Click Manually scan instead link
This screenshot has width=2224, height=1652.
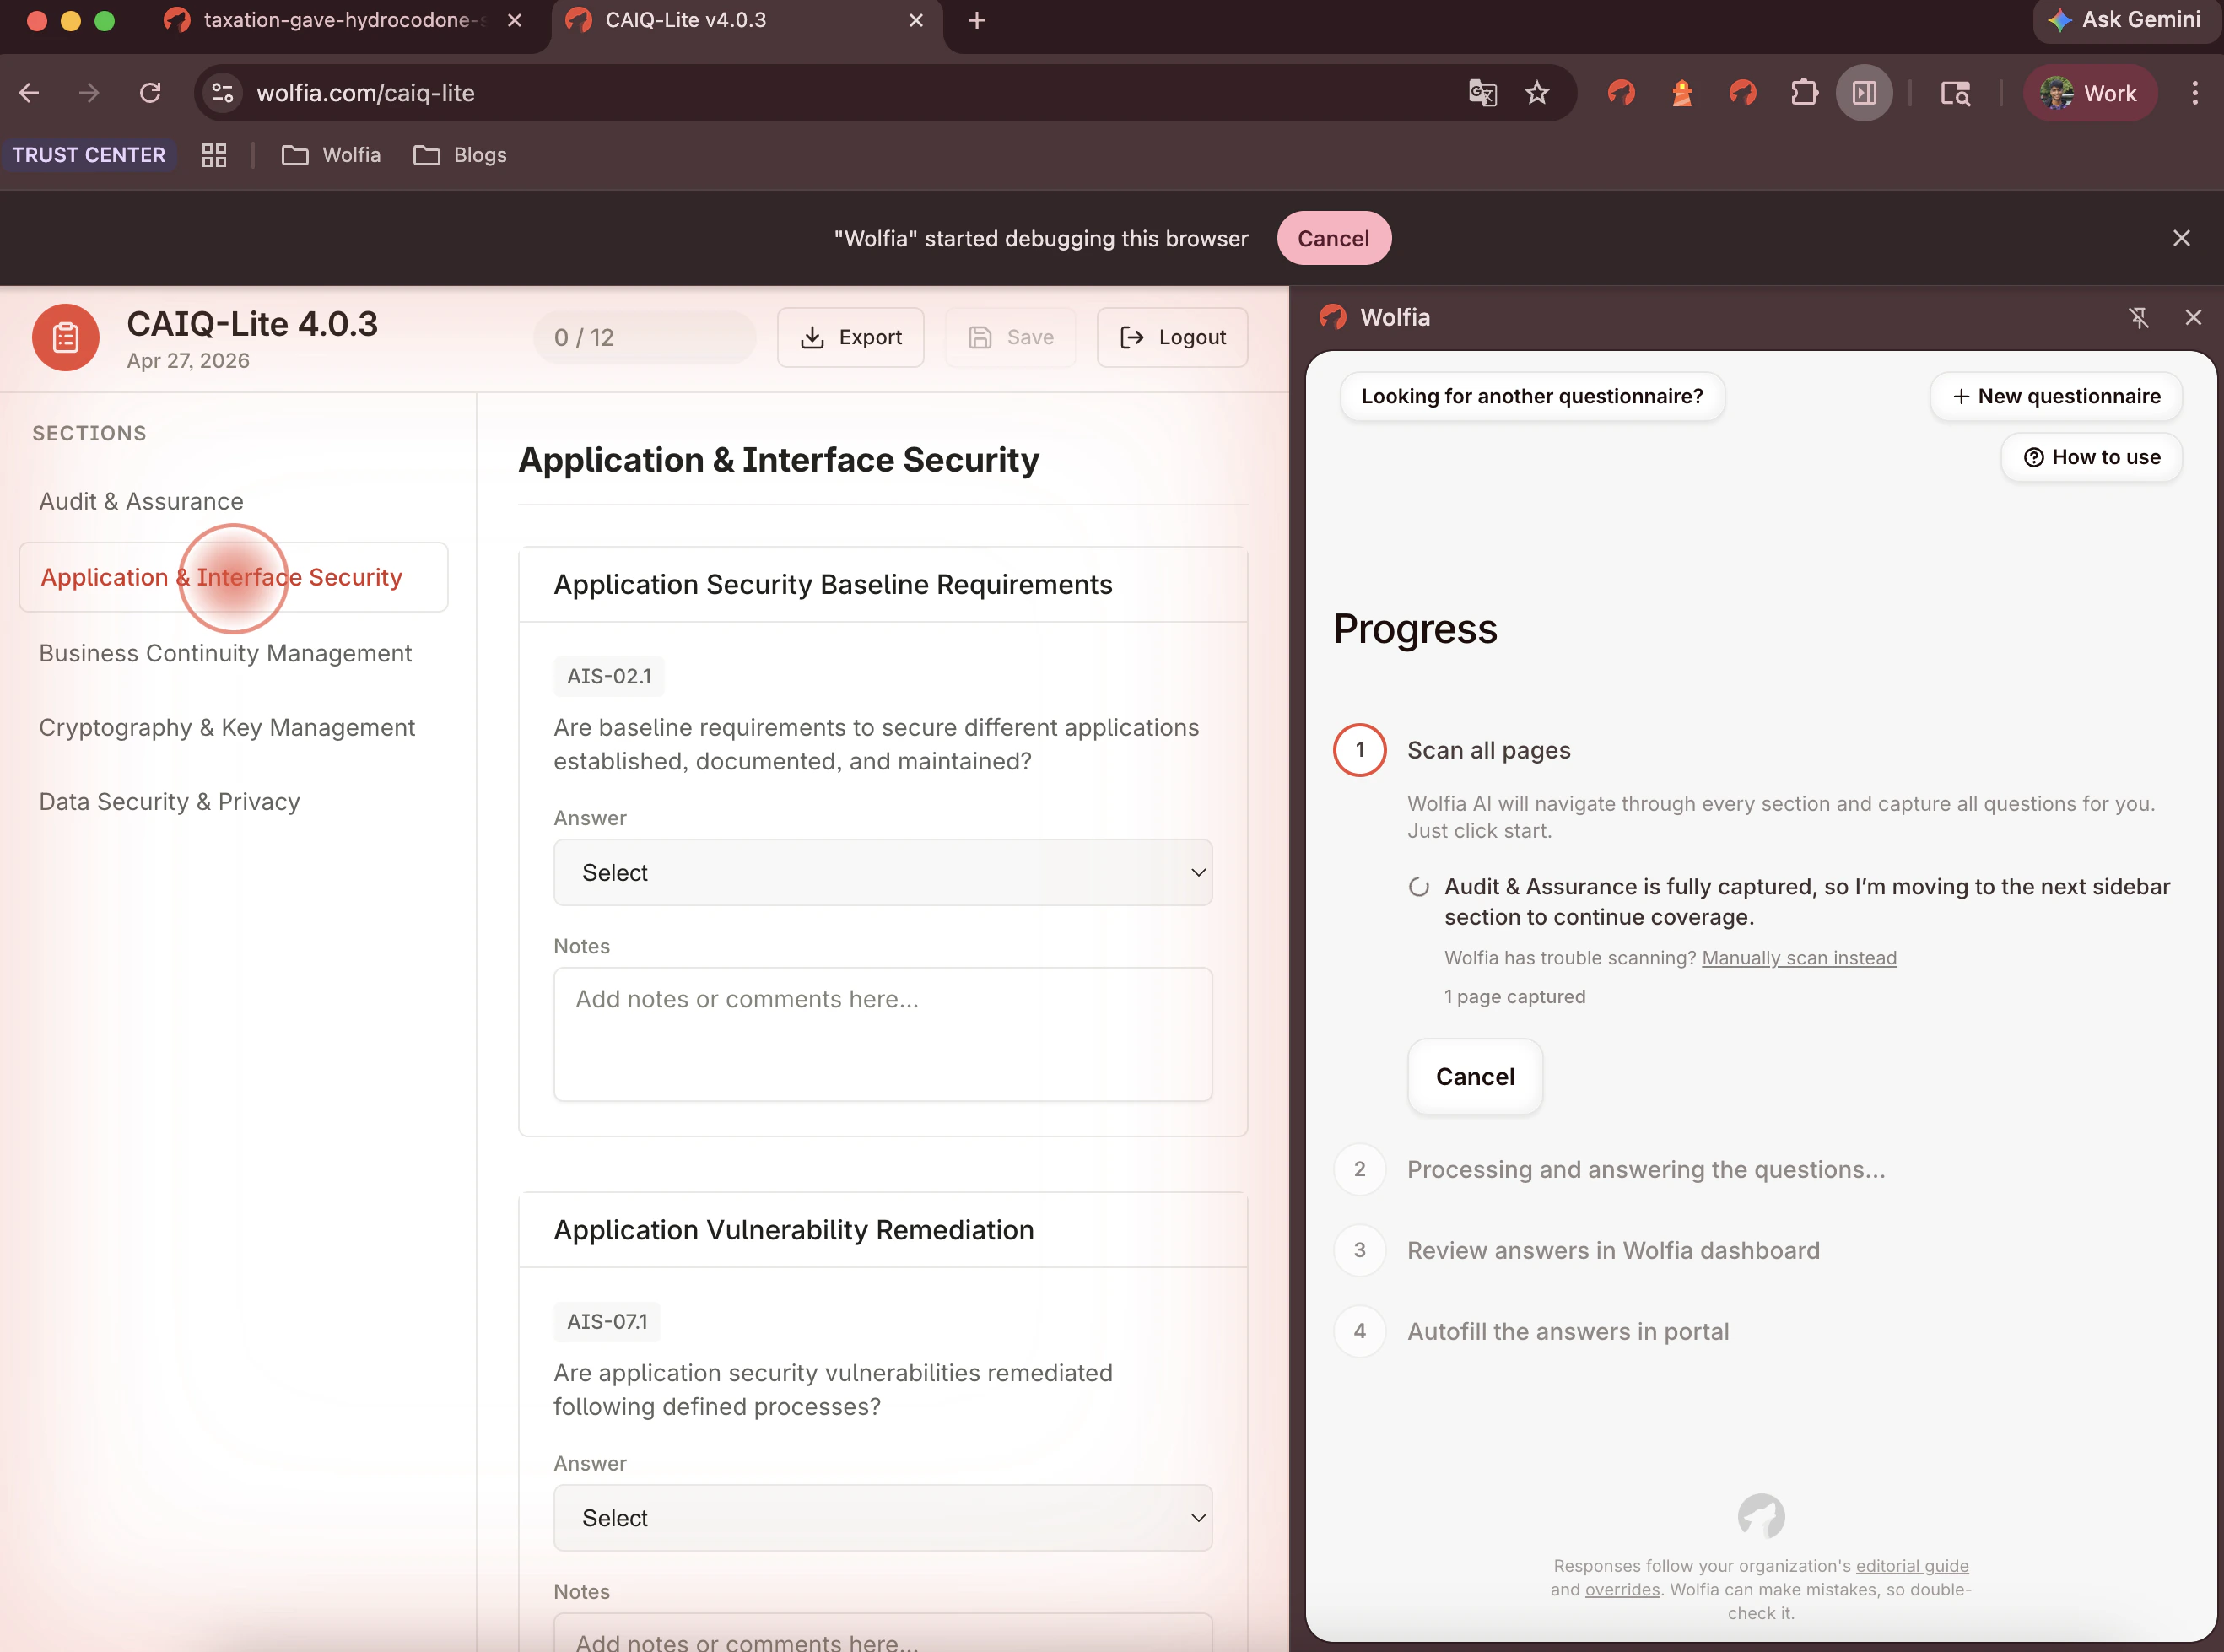[x=1798, y=957]
